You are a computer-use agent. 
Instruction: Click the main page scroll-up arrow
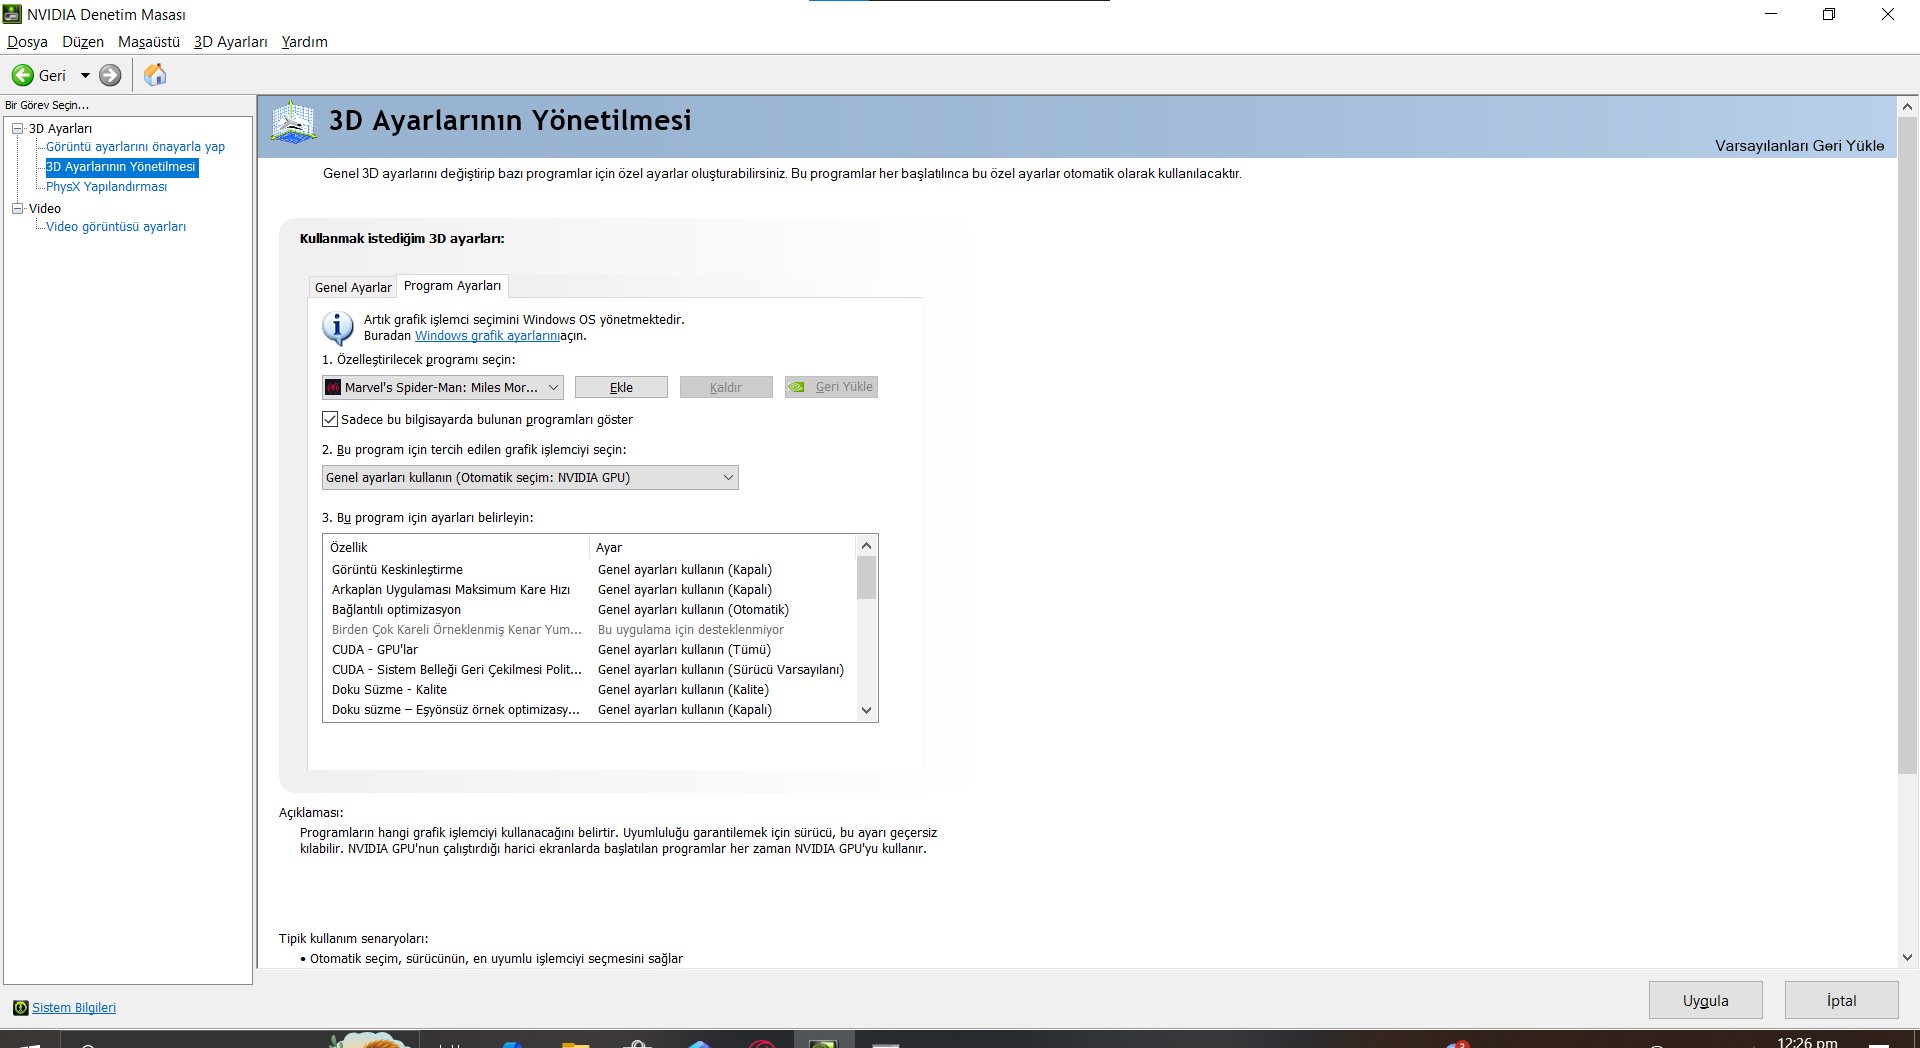[1907, 106]
